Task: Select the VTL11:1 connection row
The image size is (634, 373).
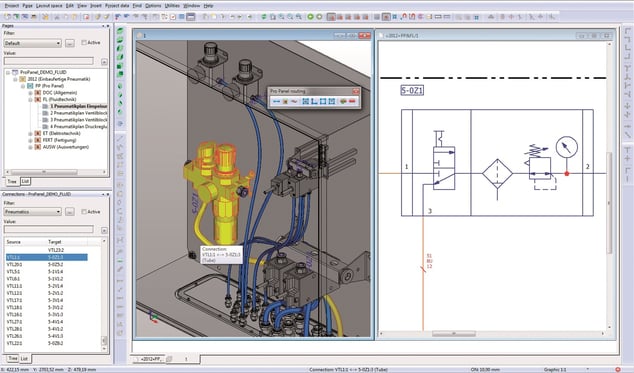Action: [x=46, y=286]
